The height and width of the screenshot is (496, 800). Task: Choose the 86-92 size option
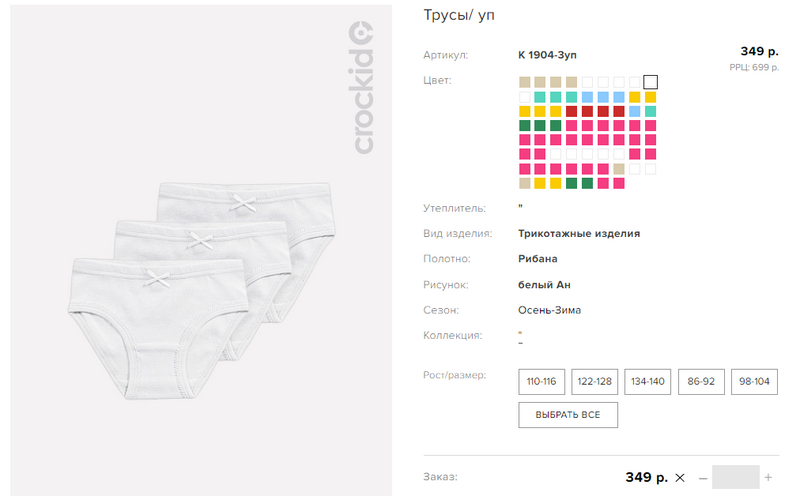pos(701,381)
